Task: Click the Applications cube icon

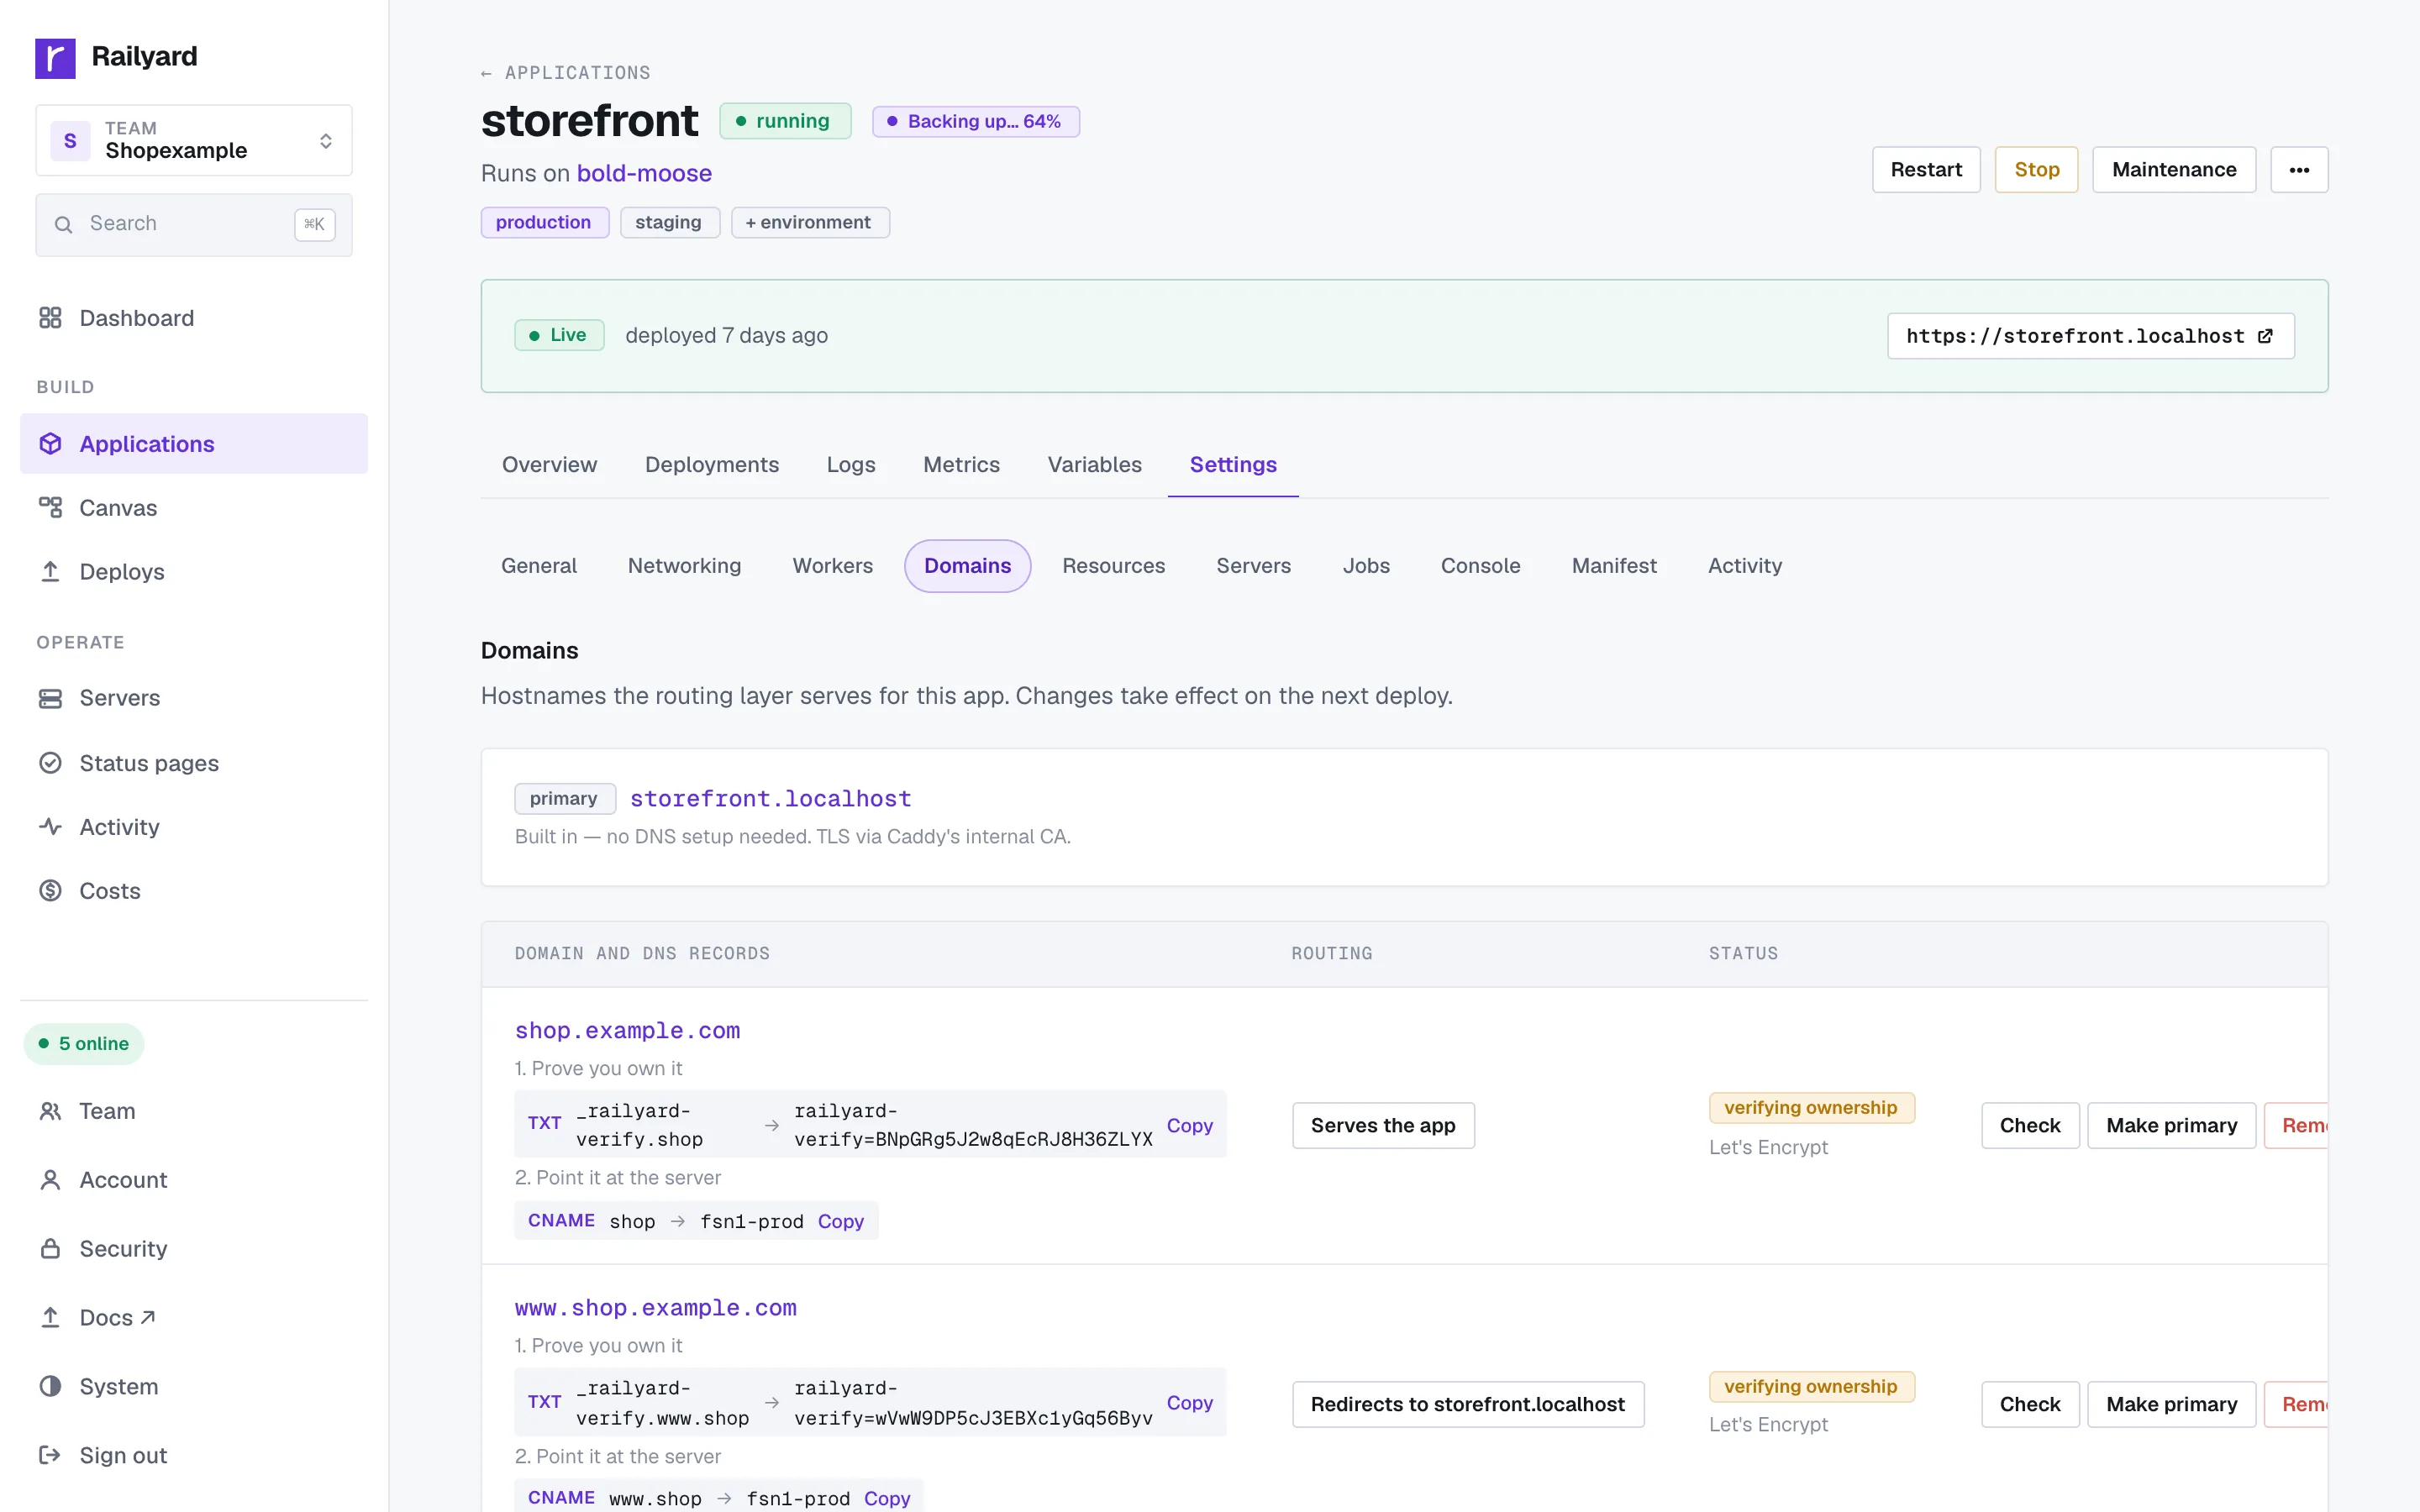Action: 50,444
